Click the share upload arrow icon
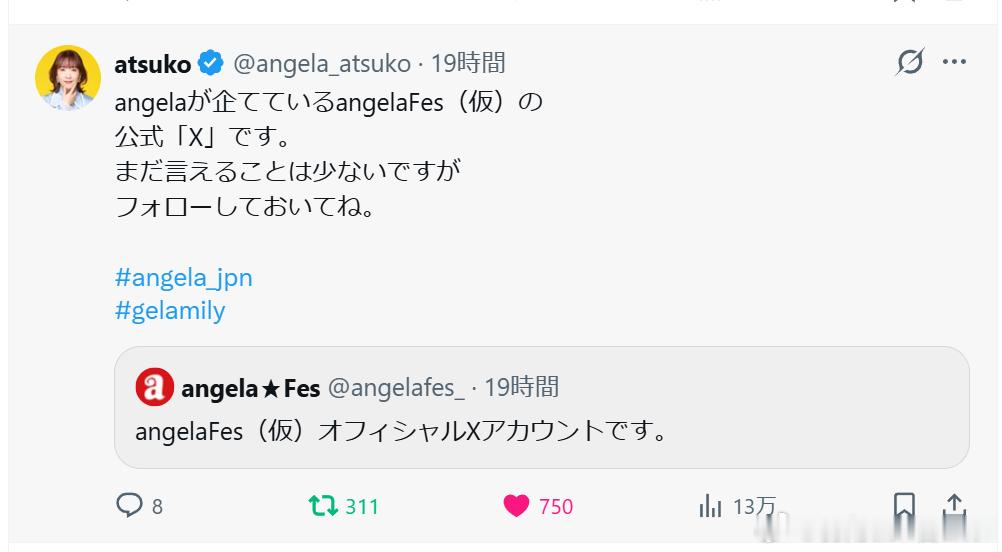Screen dimensions: 1002x552 954,505
